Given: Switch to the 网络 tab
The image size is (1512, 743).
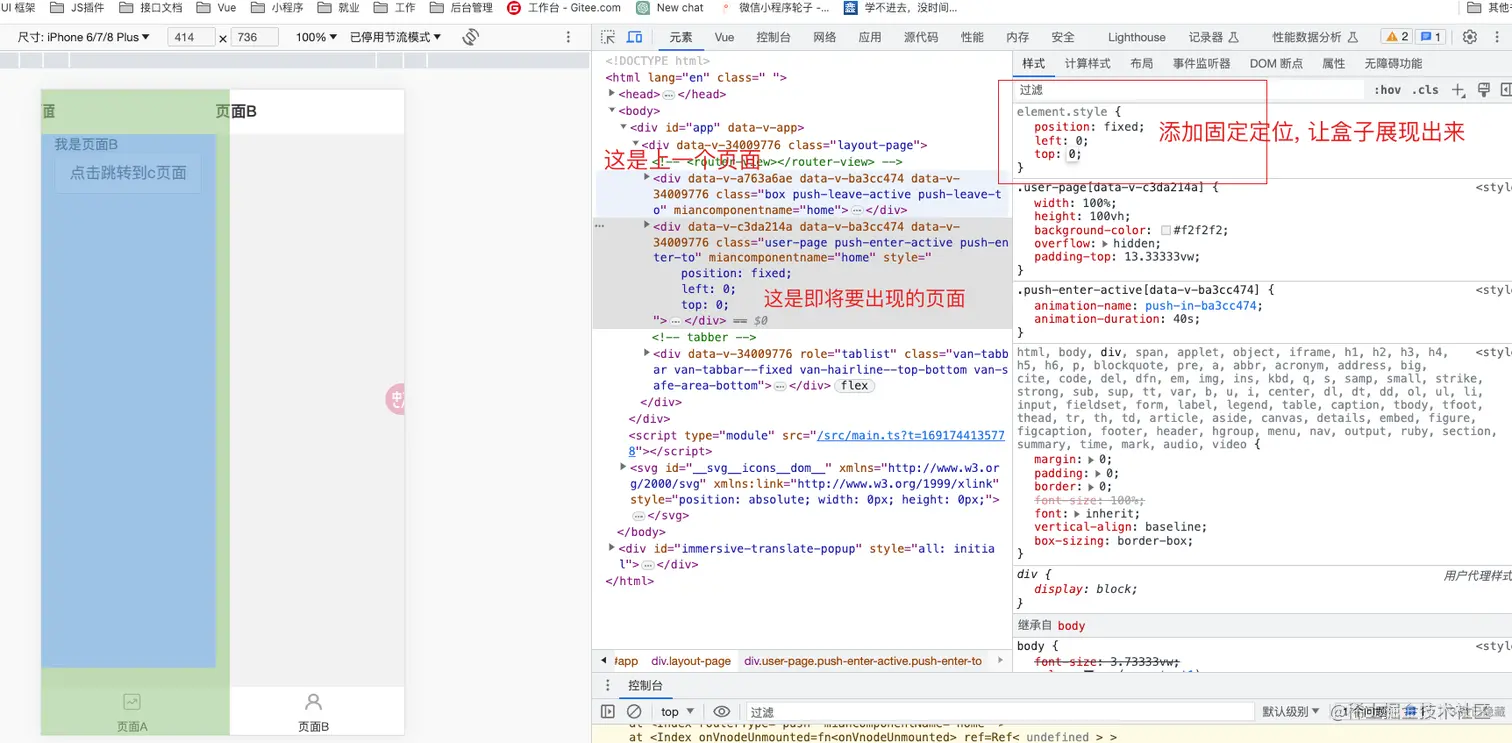Looking at the screenshot, I should (x=825, y=37).
